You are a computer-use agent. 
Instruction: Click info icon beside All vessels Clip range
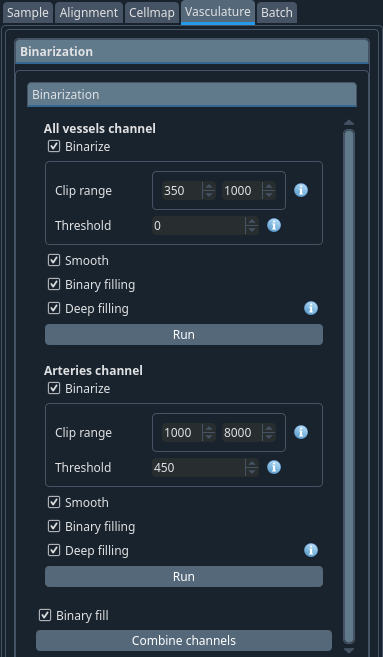pyautogui.click(x=301, y=190)
